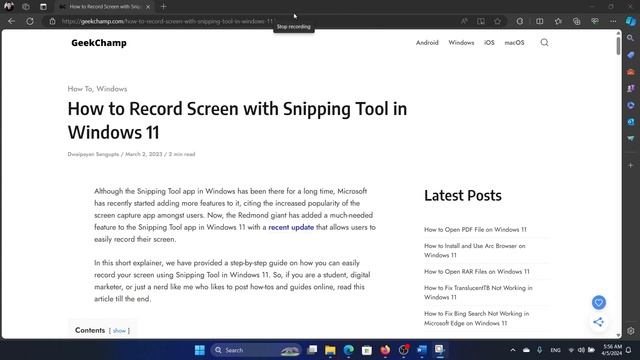Go back using the browser back arrow

click(11, 21)
